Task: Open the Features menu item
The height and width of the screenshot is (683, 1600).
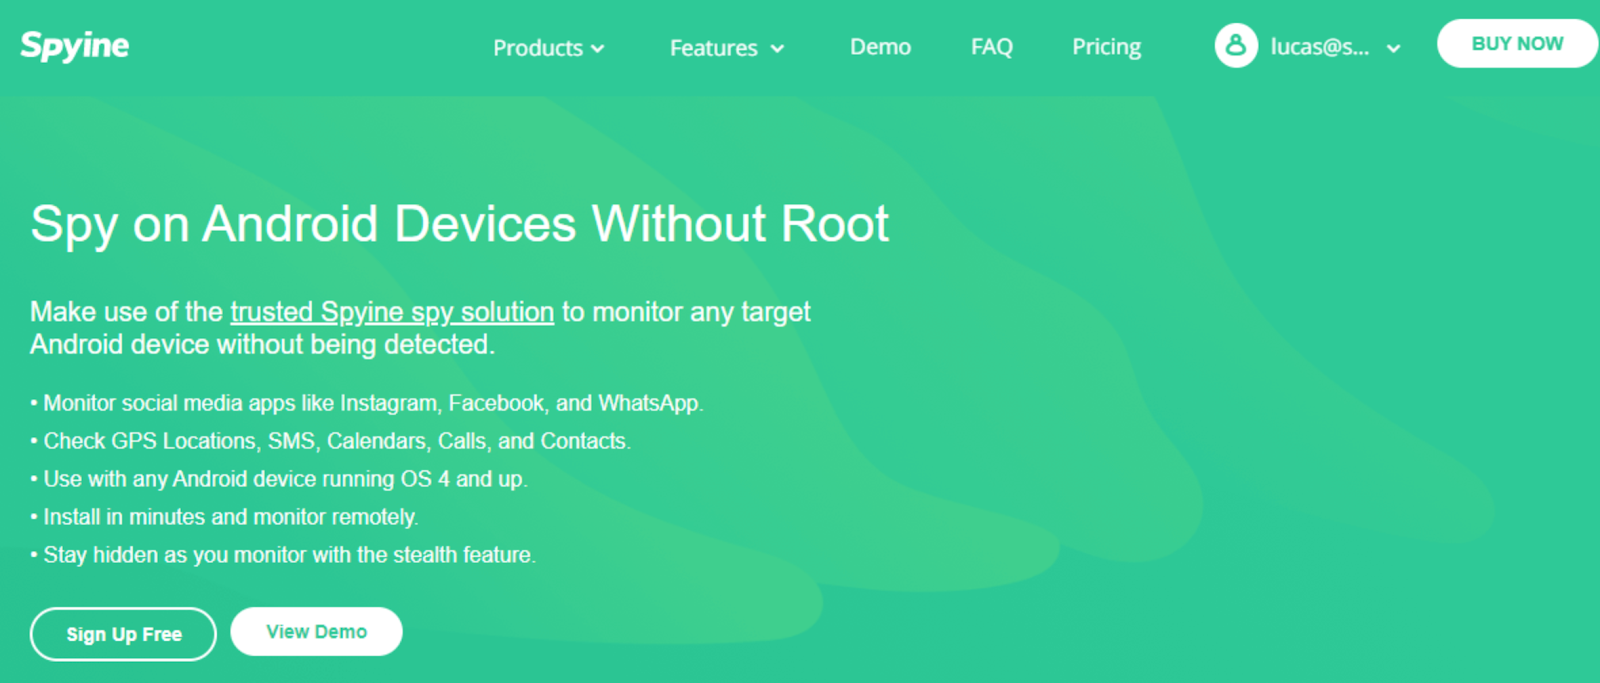Action: point(714,47)
